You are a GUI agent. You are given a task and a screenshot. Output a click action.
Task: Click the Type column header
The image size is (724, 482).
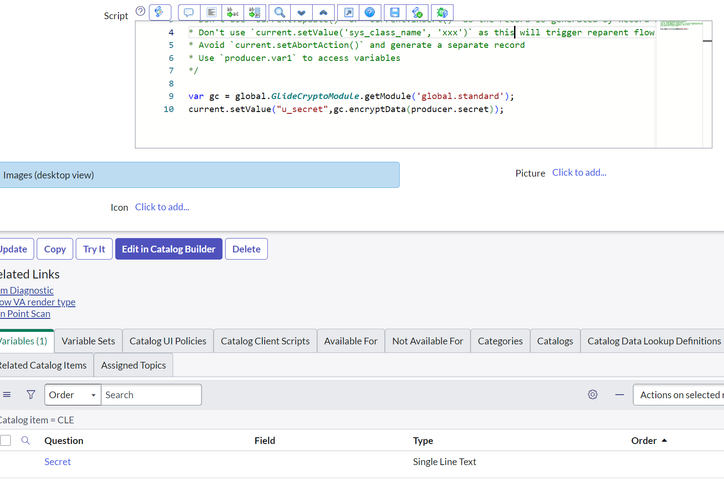coord(423,440)
